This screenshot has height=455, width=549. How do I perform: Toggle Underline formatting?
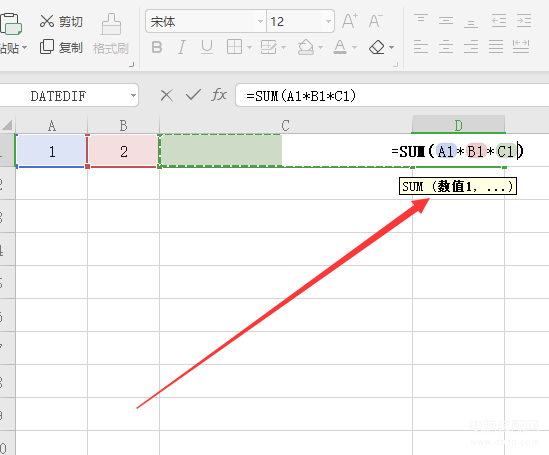(x=207, y=47)
